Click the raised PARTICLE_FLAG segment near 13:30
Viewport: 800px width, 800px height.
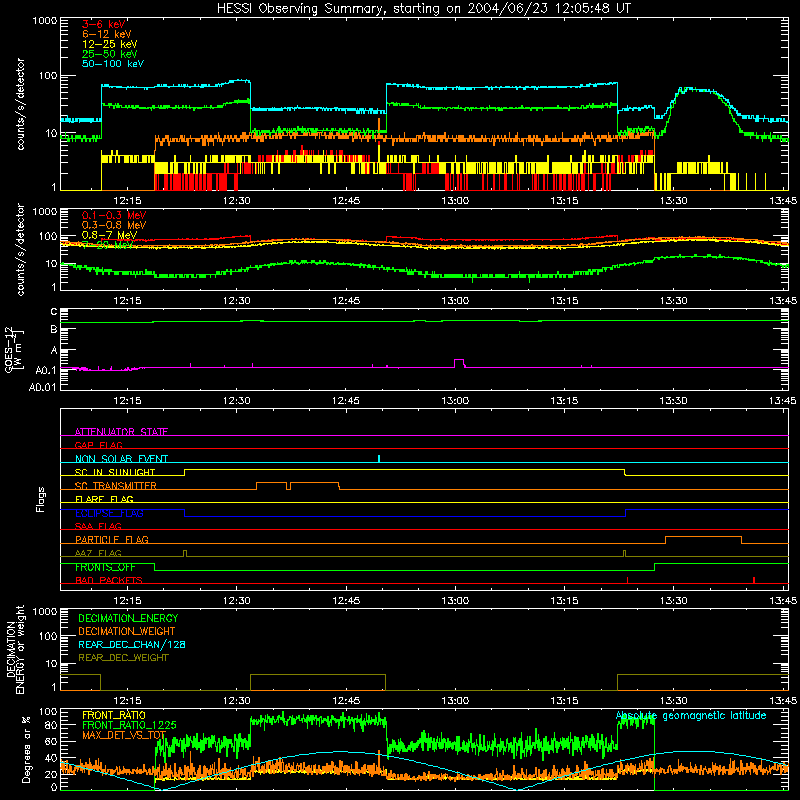[703, 537]
